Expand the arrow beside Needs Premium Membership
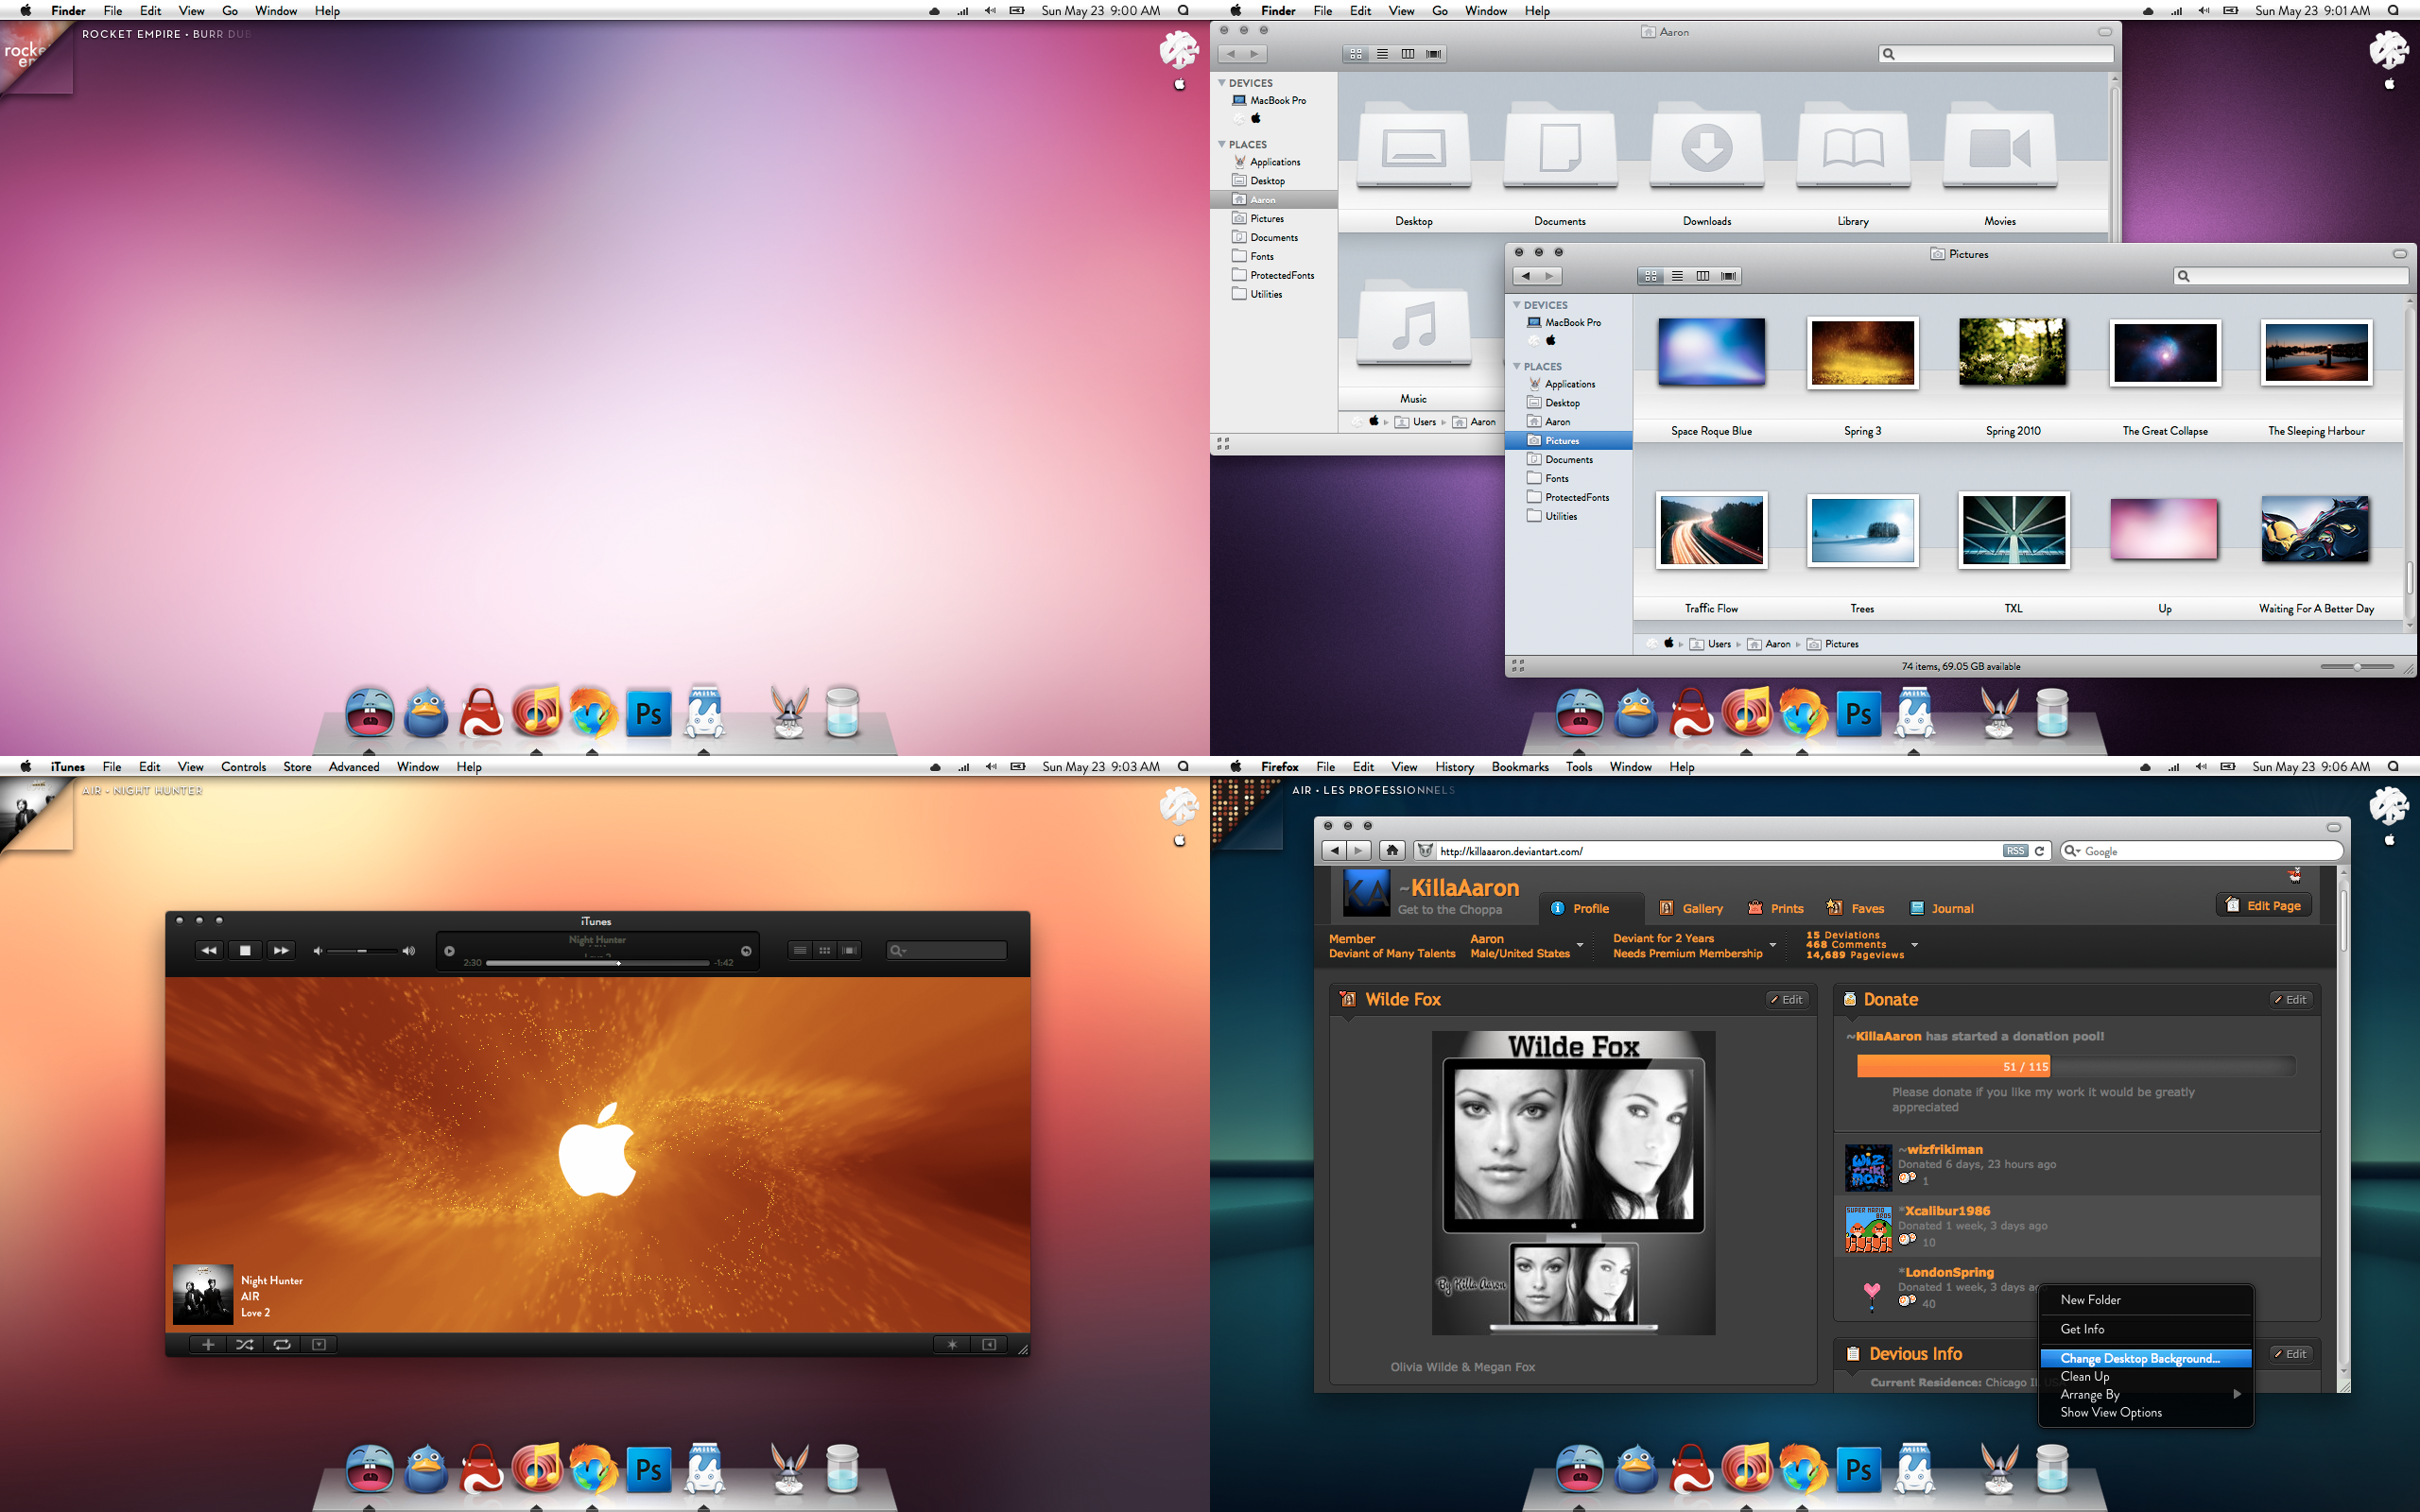 click(x=1773, y=945)
